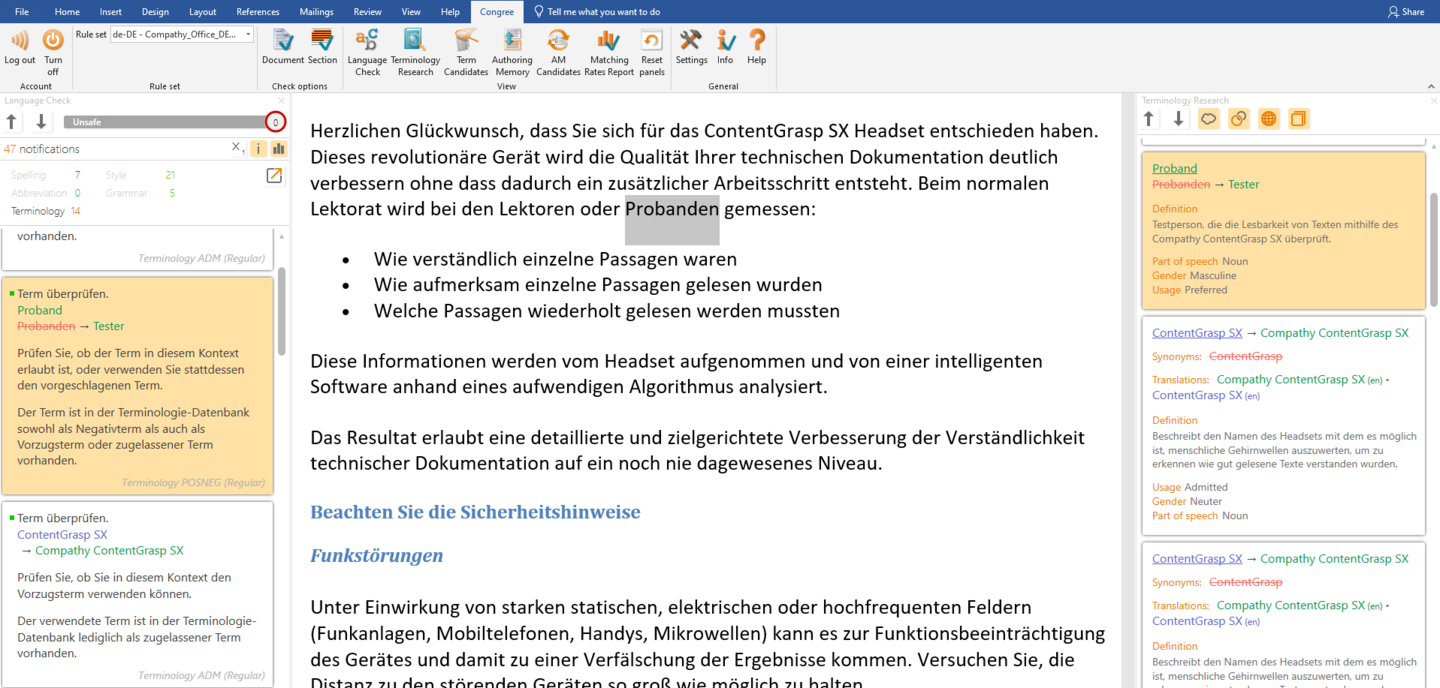Open the Rule set dropdown
Viewport: 1440px width, 688px height.
248,34
